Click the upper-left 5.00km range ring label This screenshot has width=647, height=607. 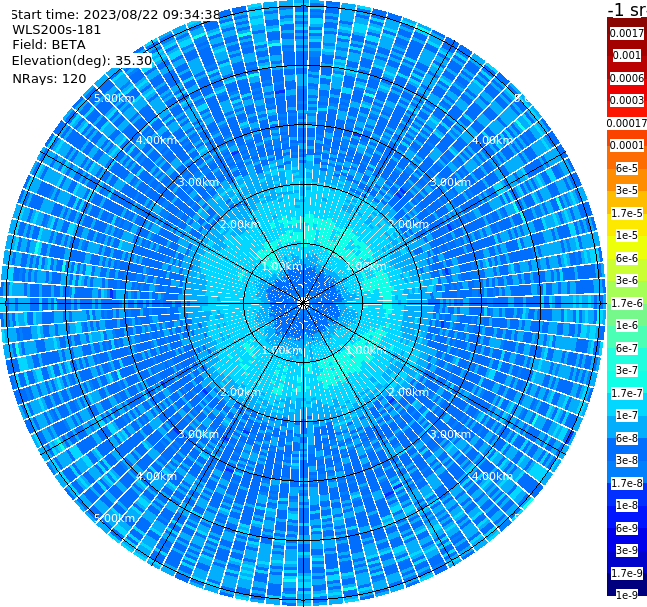tap(114, 98)
